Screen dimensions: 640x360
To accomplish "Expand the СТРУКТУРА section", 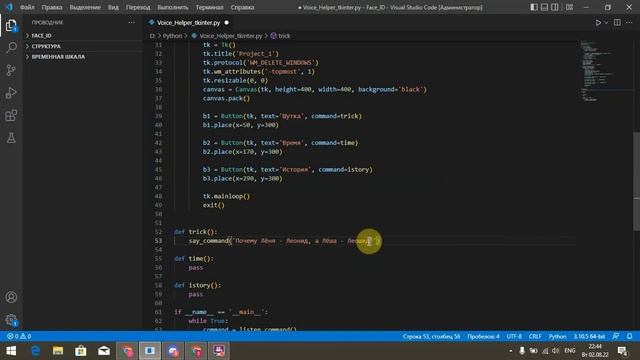I will pyautogui.click(x=46, y=47).
